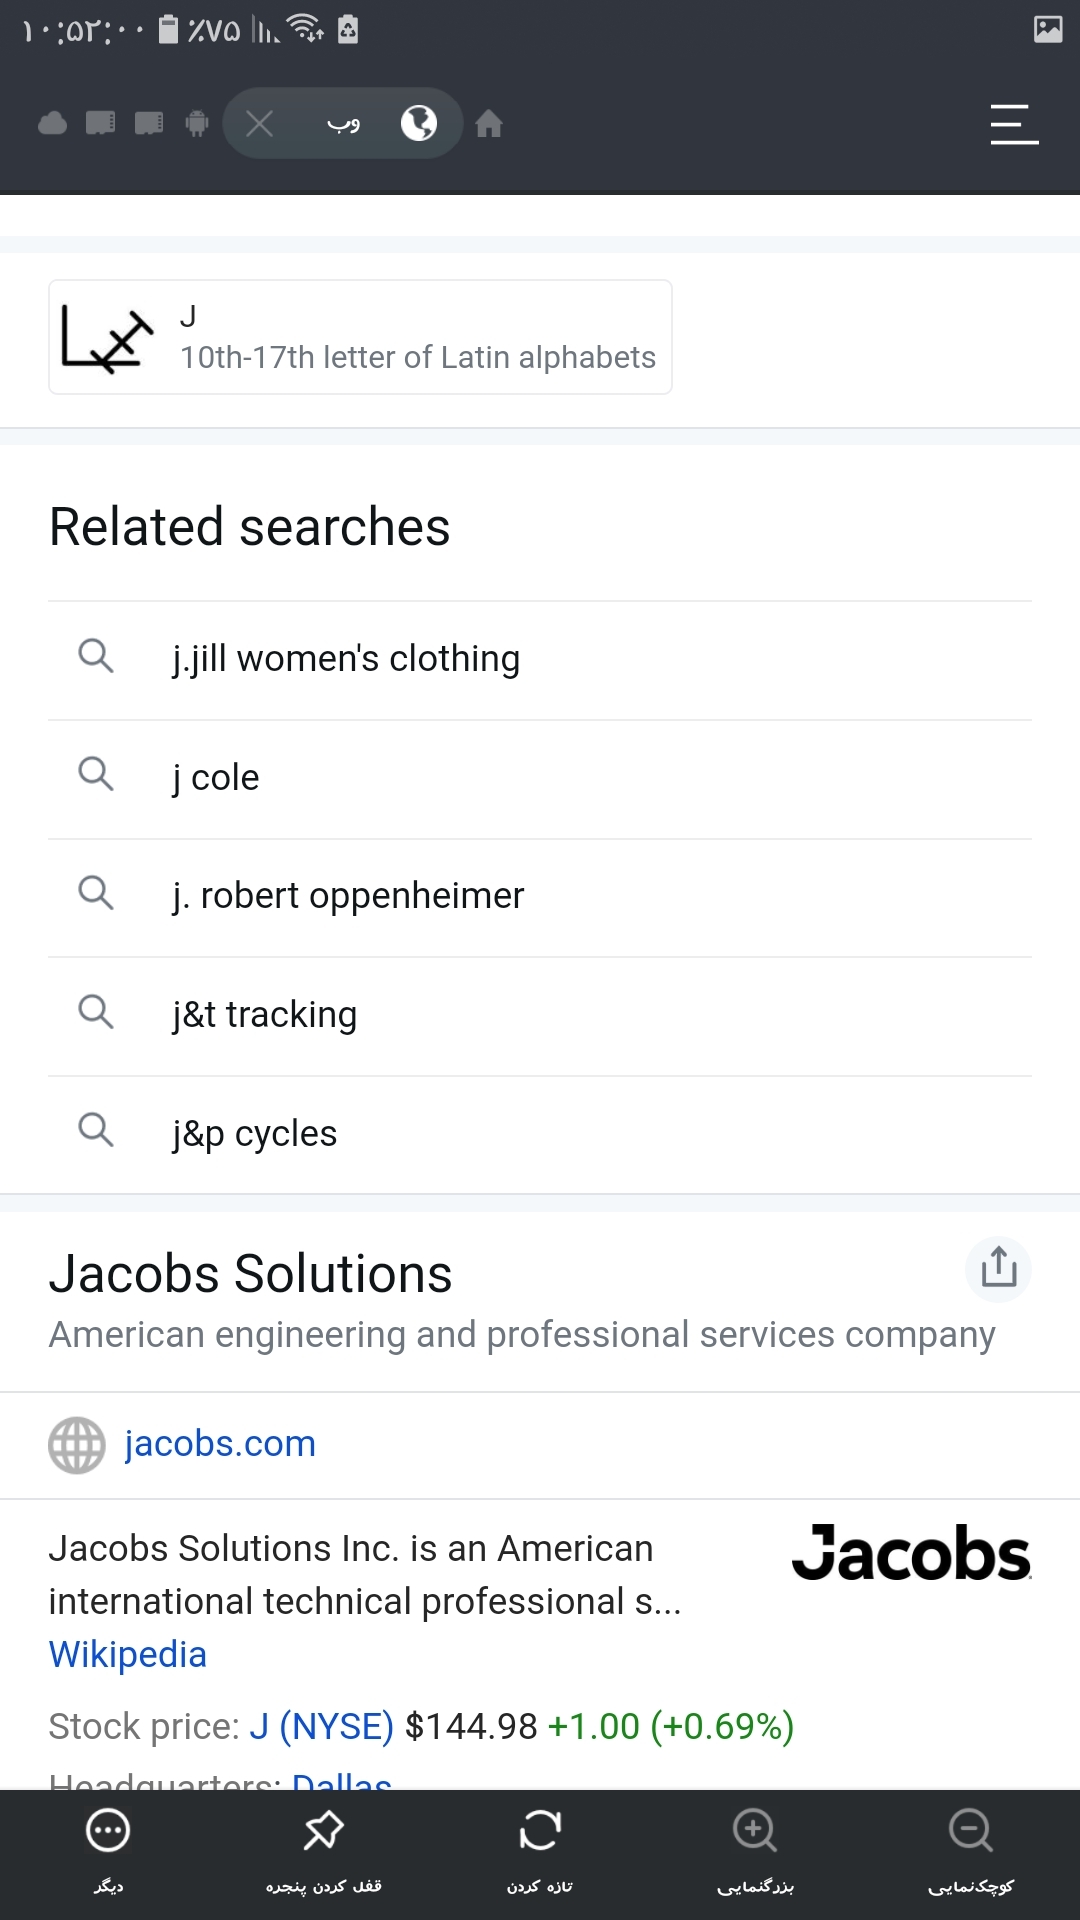The height and width of the screenshot is (1920, 1080).
Task: Open j. robert oppenheimer related search
Action: point(348,896)
